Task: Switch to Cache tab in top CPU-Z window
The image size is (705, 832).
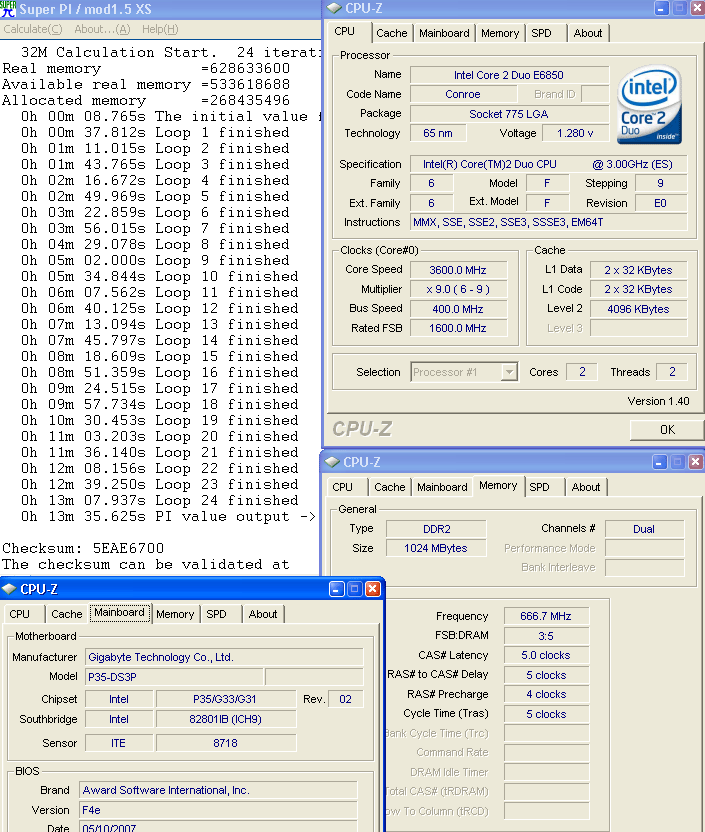Action: pyautogui.click(x=391, y=33)
